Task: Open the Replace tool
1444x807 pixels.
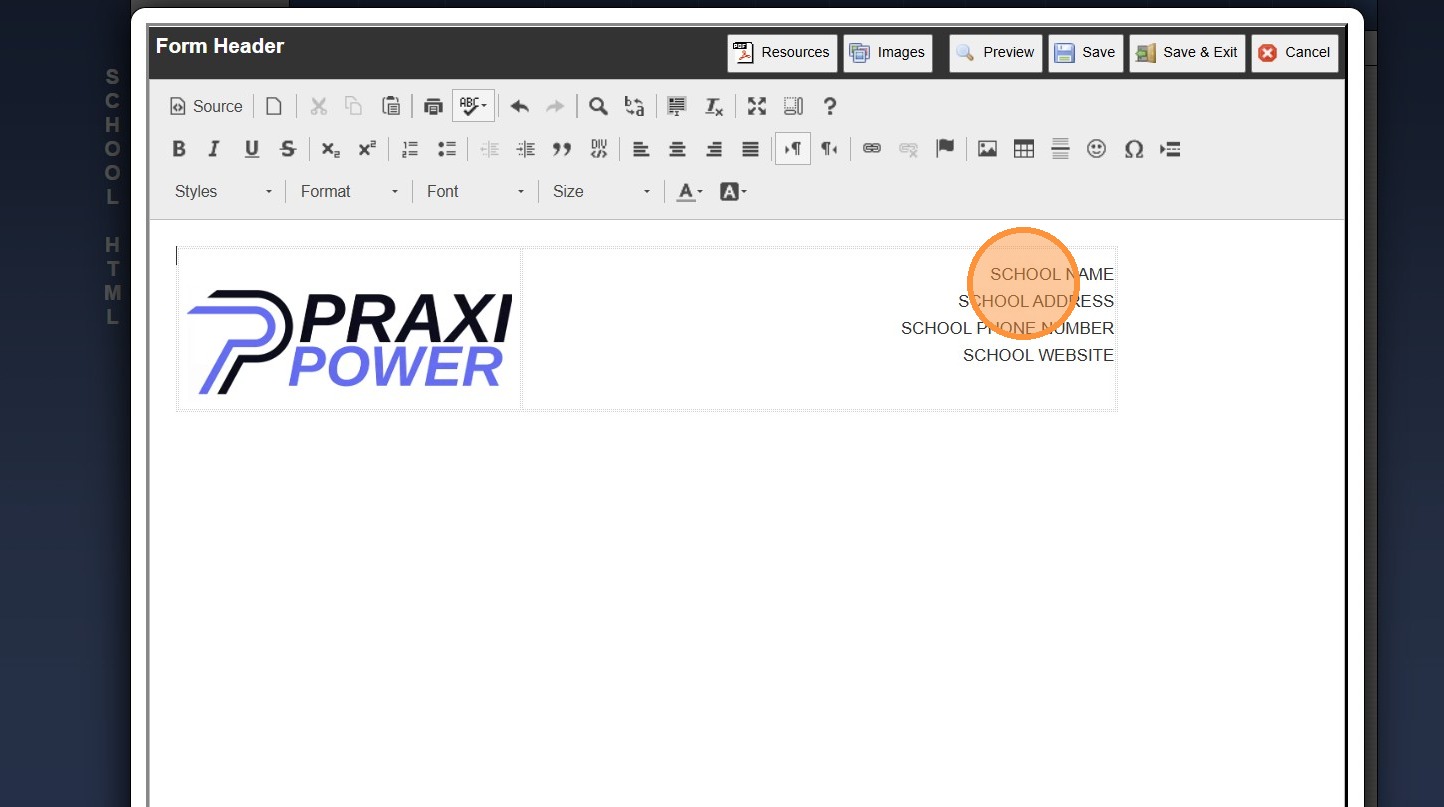Action: (x=634, y=106)
